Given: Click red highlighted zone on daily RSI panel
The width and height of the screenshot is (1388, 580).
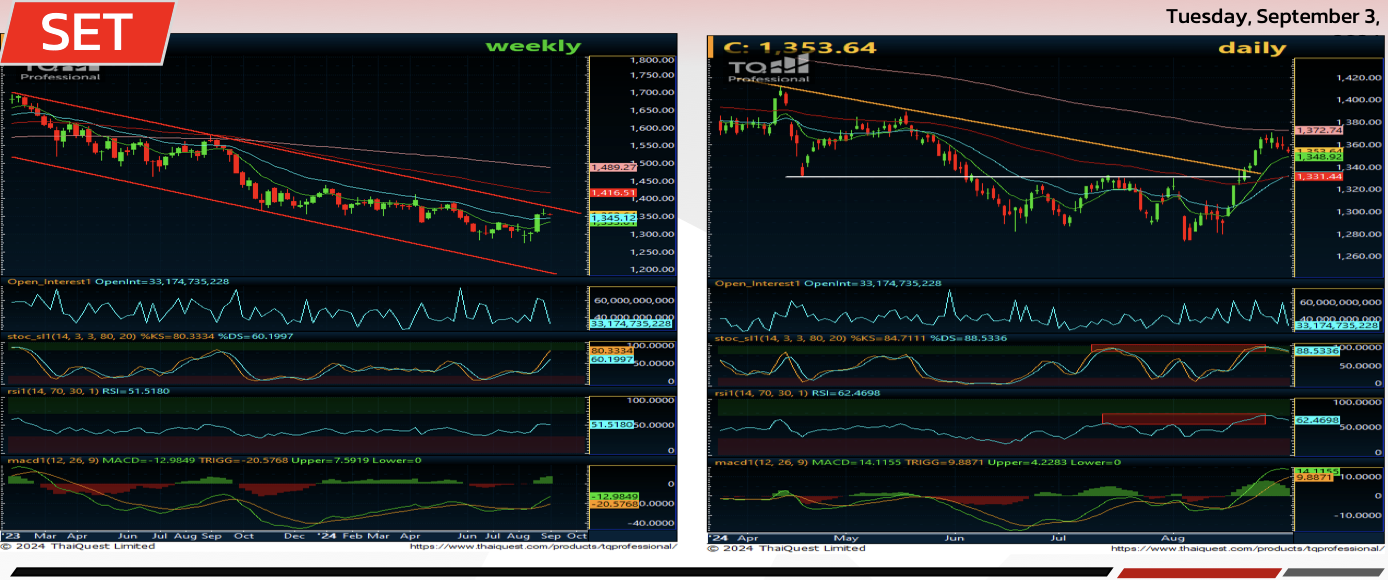Looking at the screenshot, I should (1183, 419).
